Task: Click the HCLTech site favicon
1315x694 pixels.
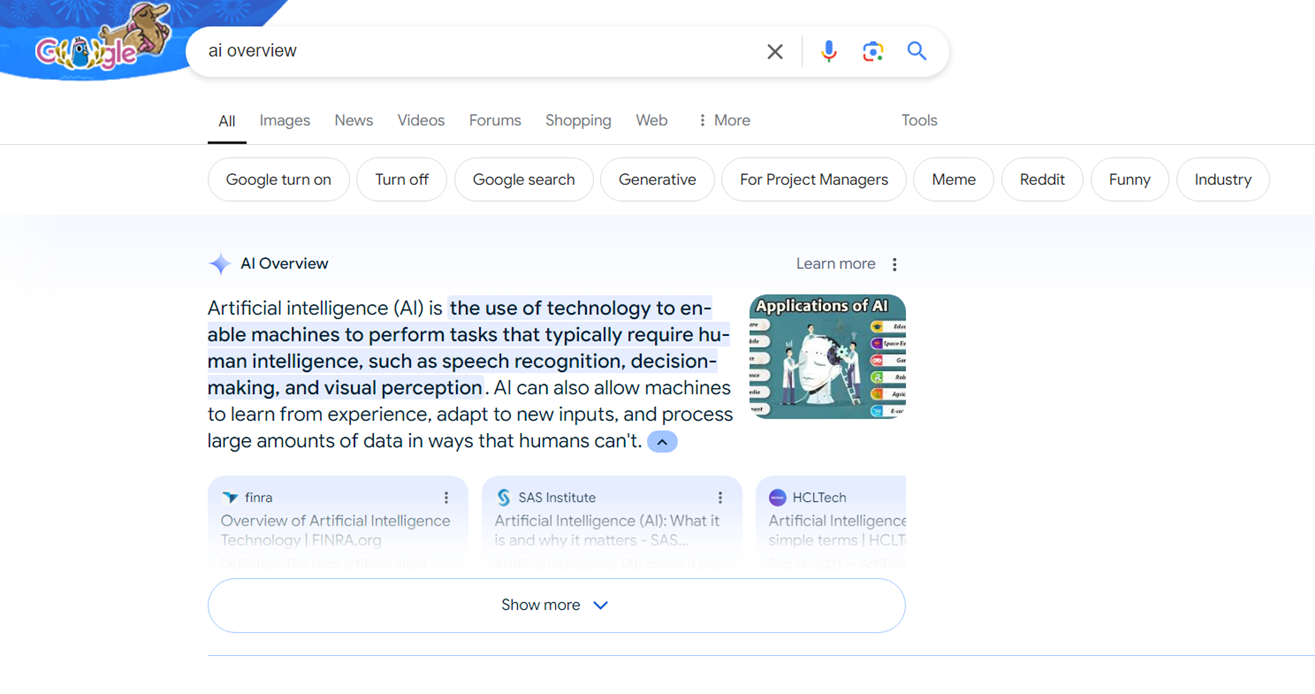Action: pos(777,497)
